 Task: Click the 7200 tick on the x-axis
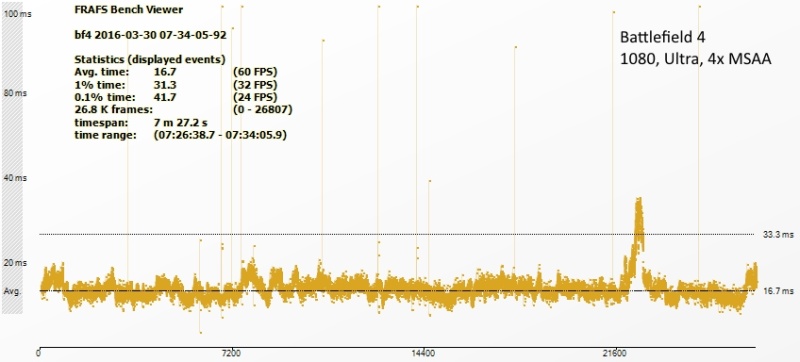tap(232, 353)
